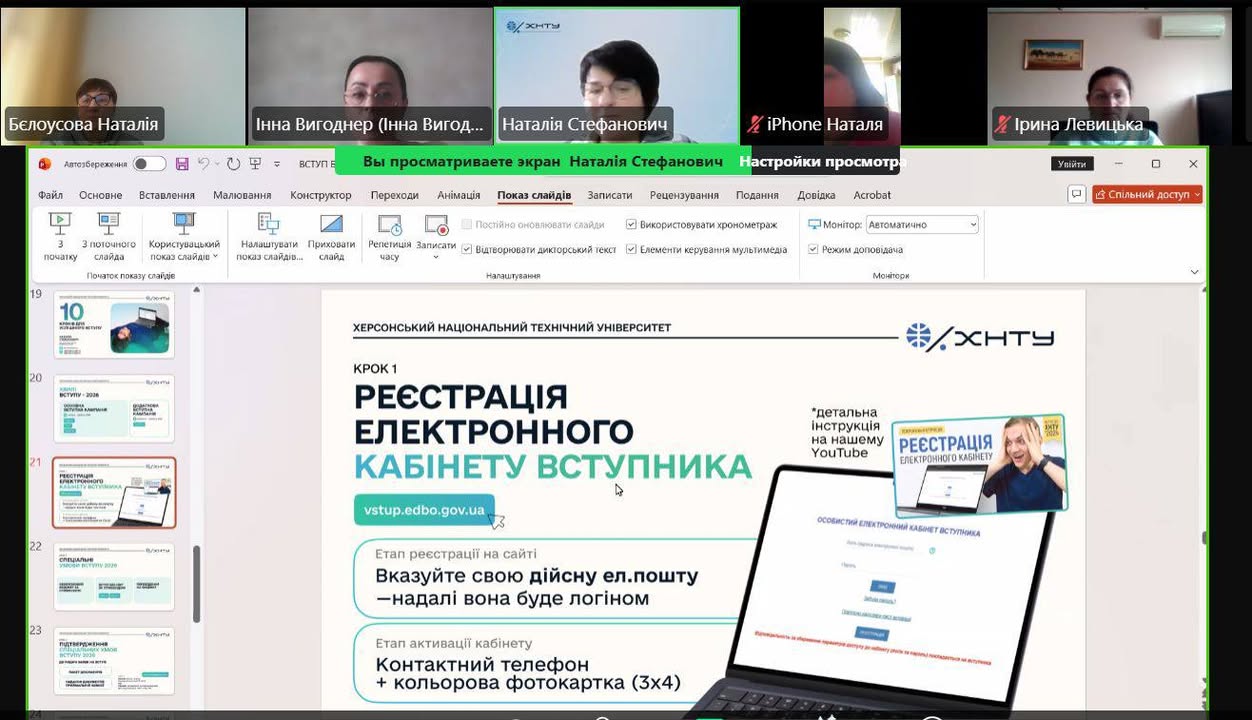Toggle the Автозбереження switch

149,164
